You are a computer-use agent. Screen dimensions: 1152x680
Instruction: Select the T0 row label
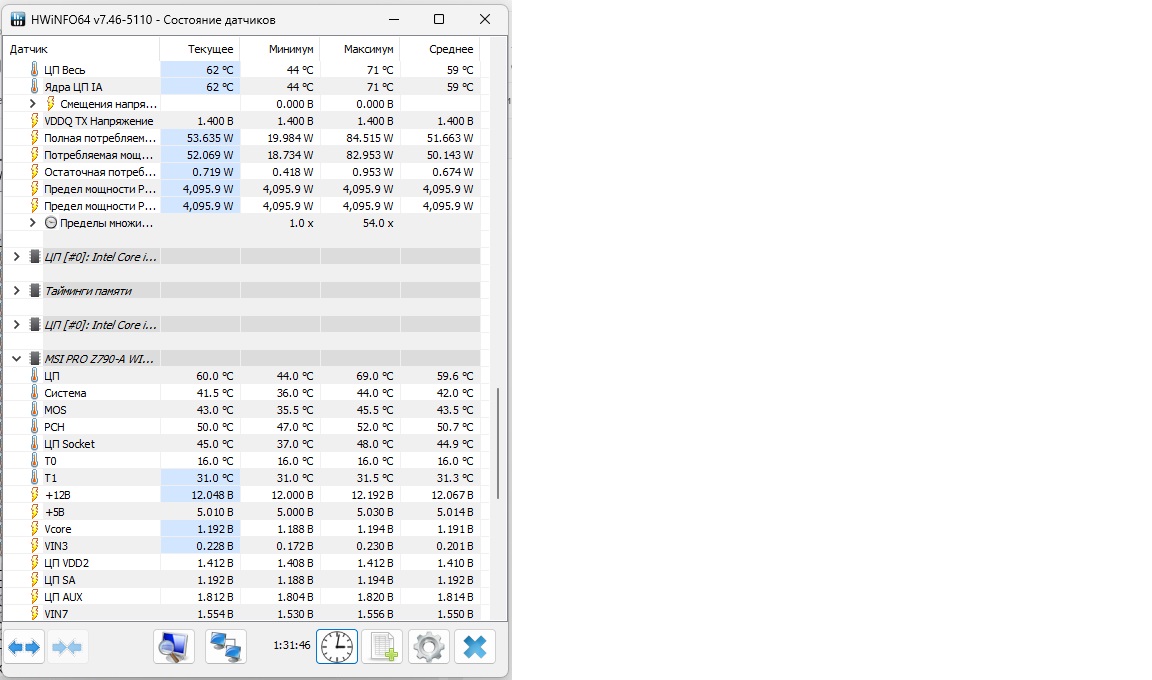tap(50, 461)
